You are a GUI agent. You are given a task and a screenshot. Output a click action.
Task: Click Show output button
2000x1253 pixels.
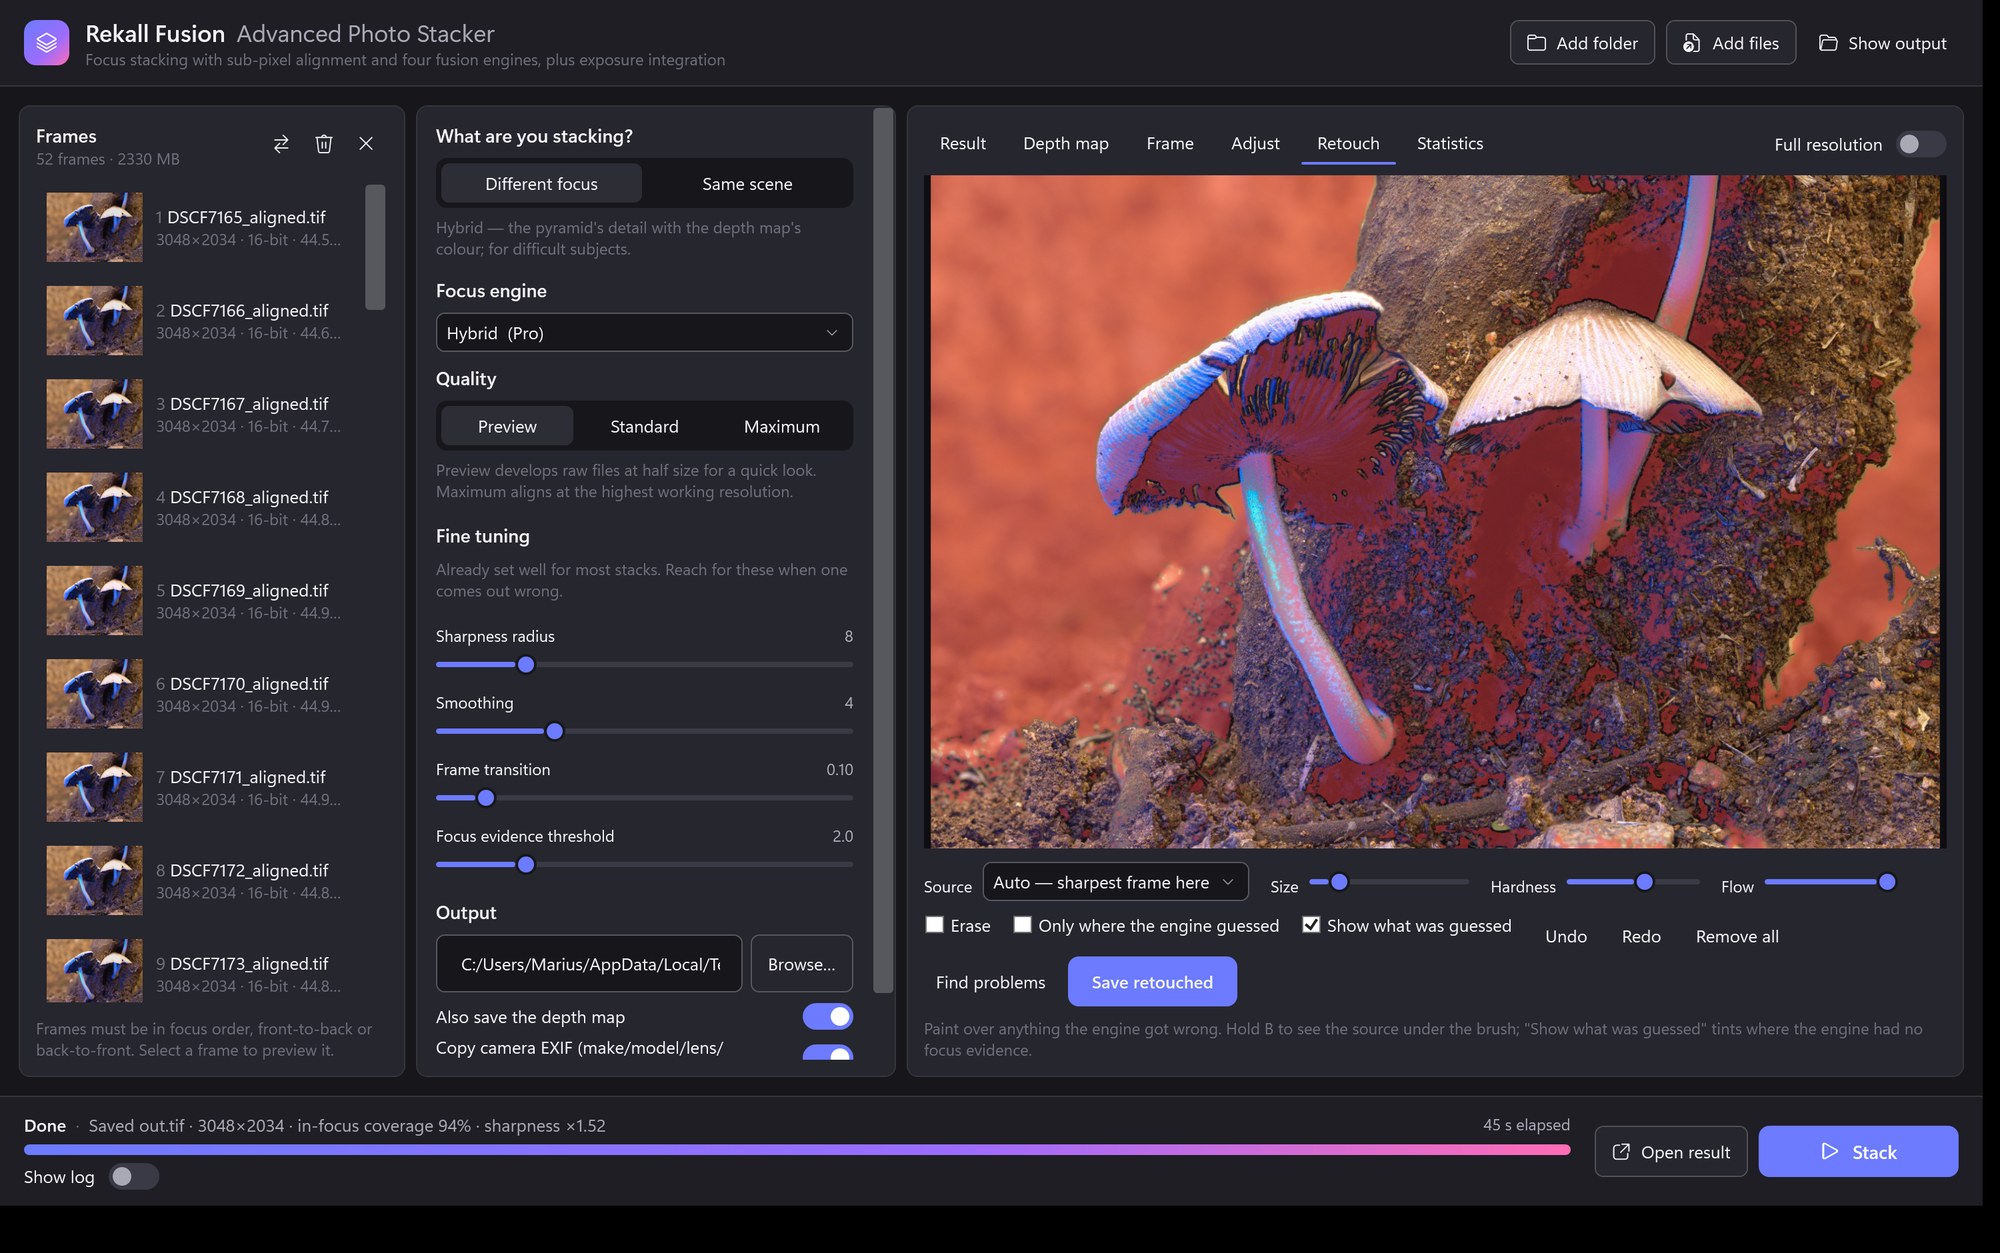tap(1882, 43)
